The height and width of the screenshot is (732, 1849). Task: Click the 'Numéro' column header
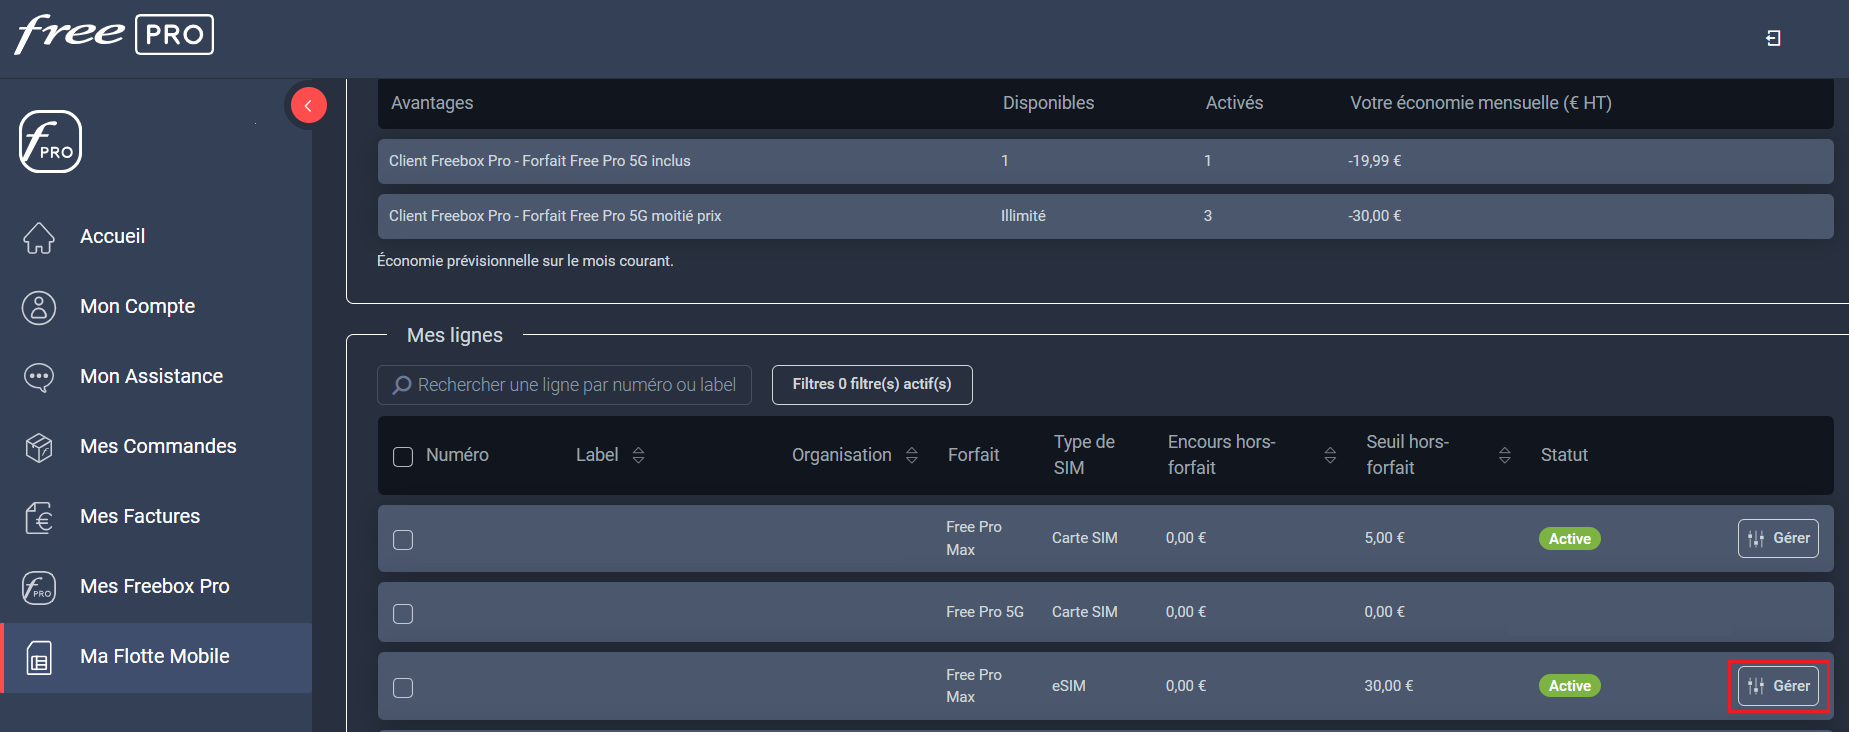[457, 455]
